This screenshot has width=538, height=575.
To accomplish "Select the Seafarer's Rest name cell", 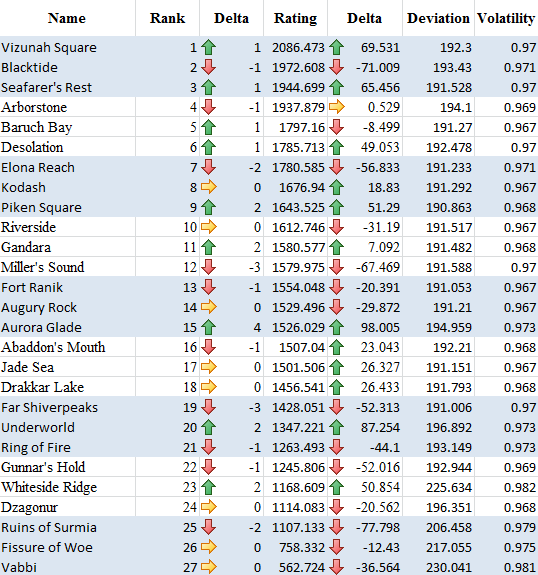I will click(68, 87).
